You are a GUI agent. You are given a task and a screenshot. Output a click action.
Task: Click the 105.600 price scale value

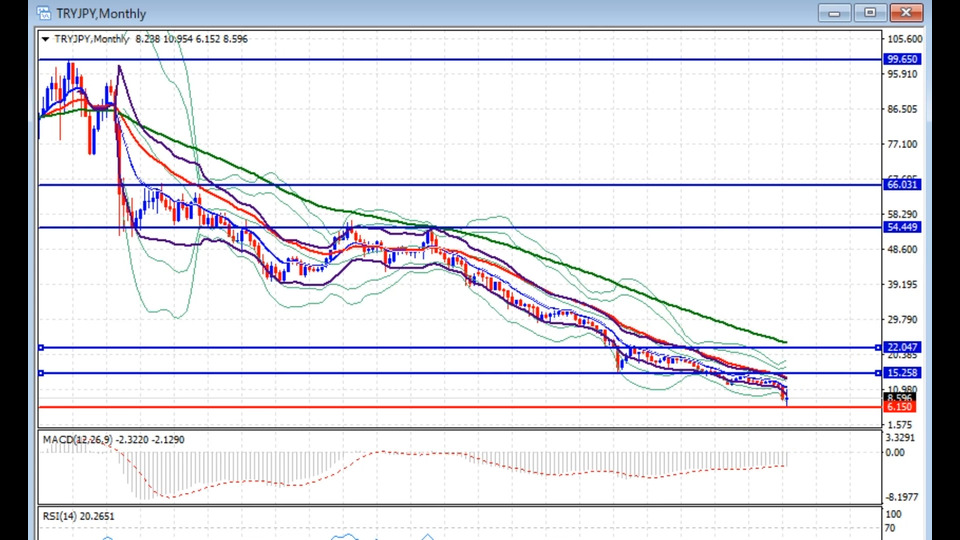click(904, 39)
